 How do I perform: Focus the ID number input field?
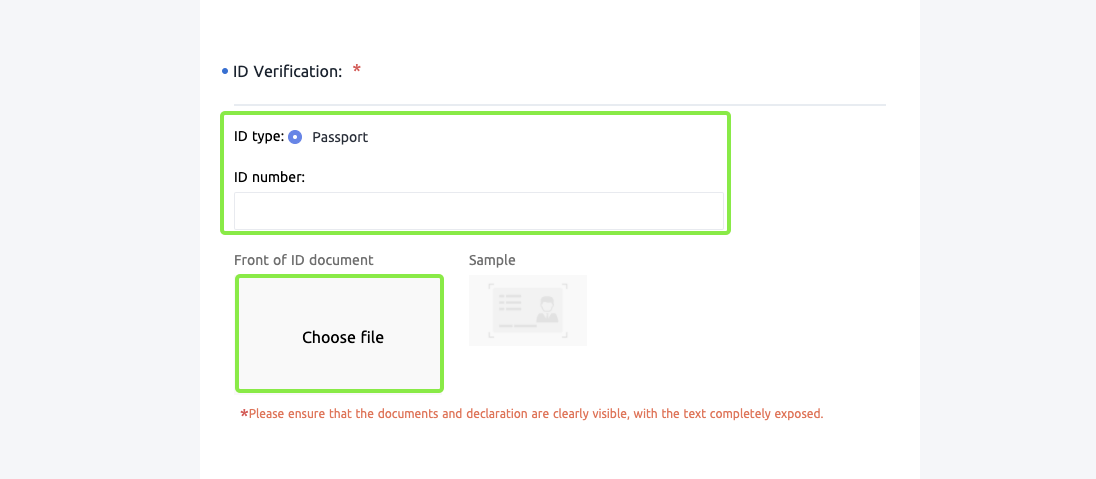click(478, 211)
